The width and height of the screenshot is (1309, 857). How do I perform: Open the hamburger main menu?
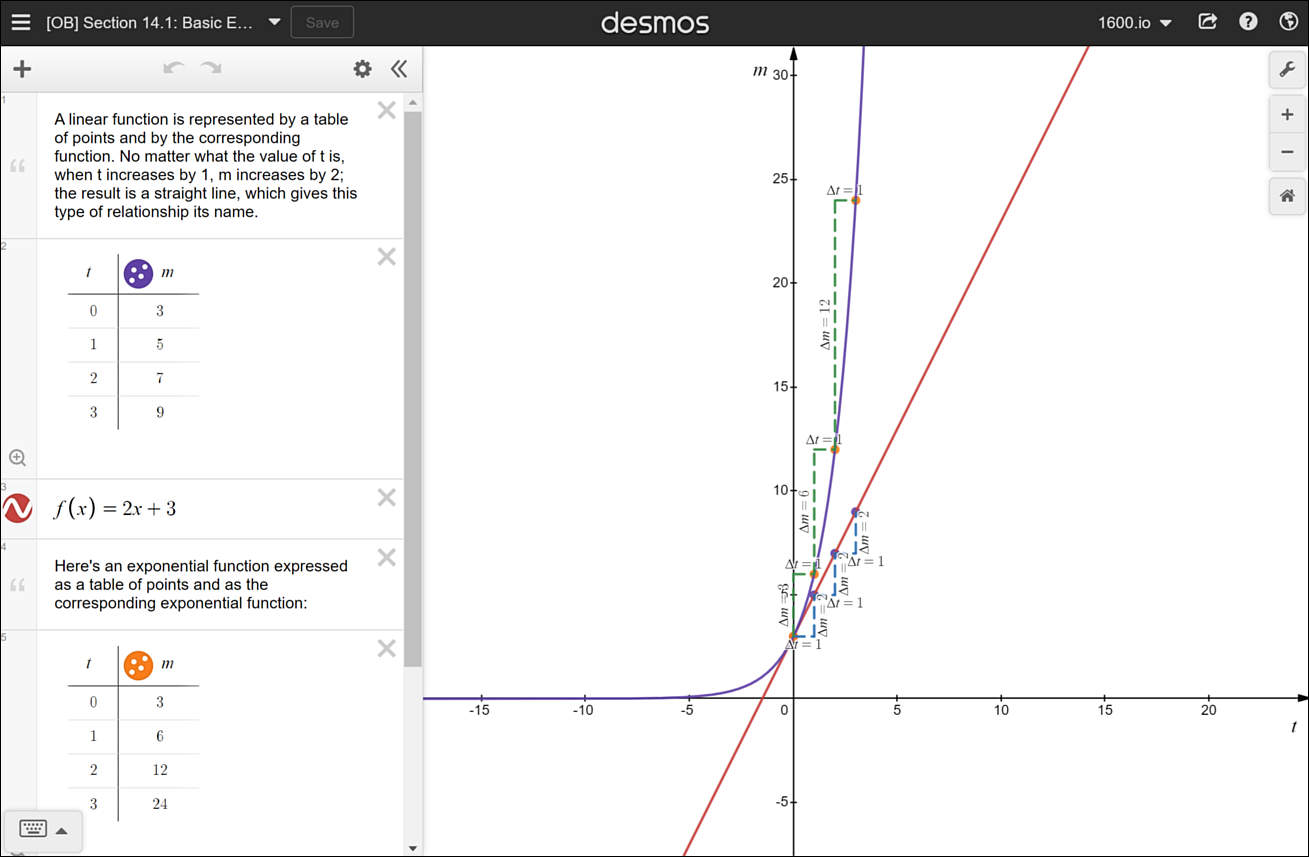point(21,22)
